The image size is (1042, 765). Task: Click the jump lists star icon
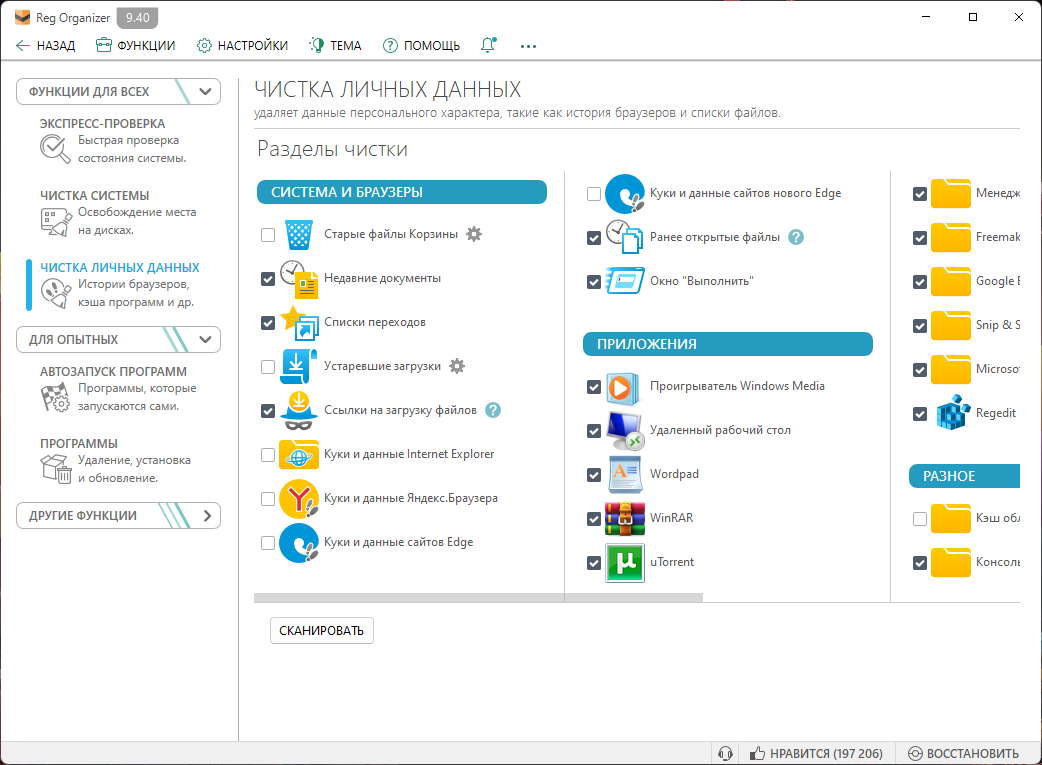coord(299,322)
